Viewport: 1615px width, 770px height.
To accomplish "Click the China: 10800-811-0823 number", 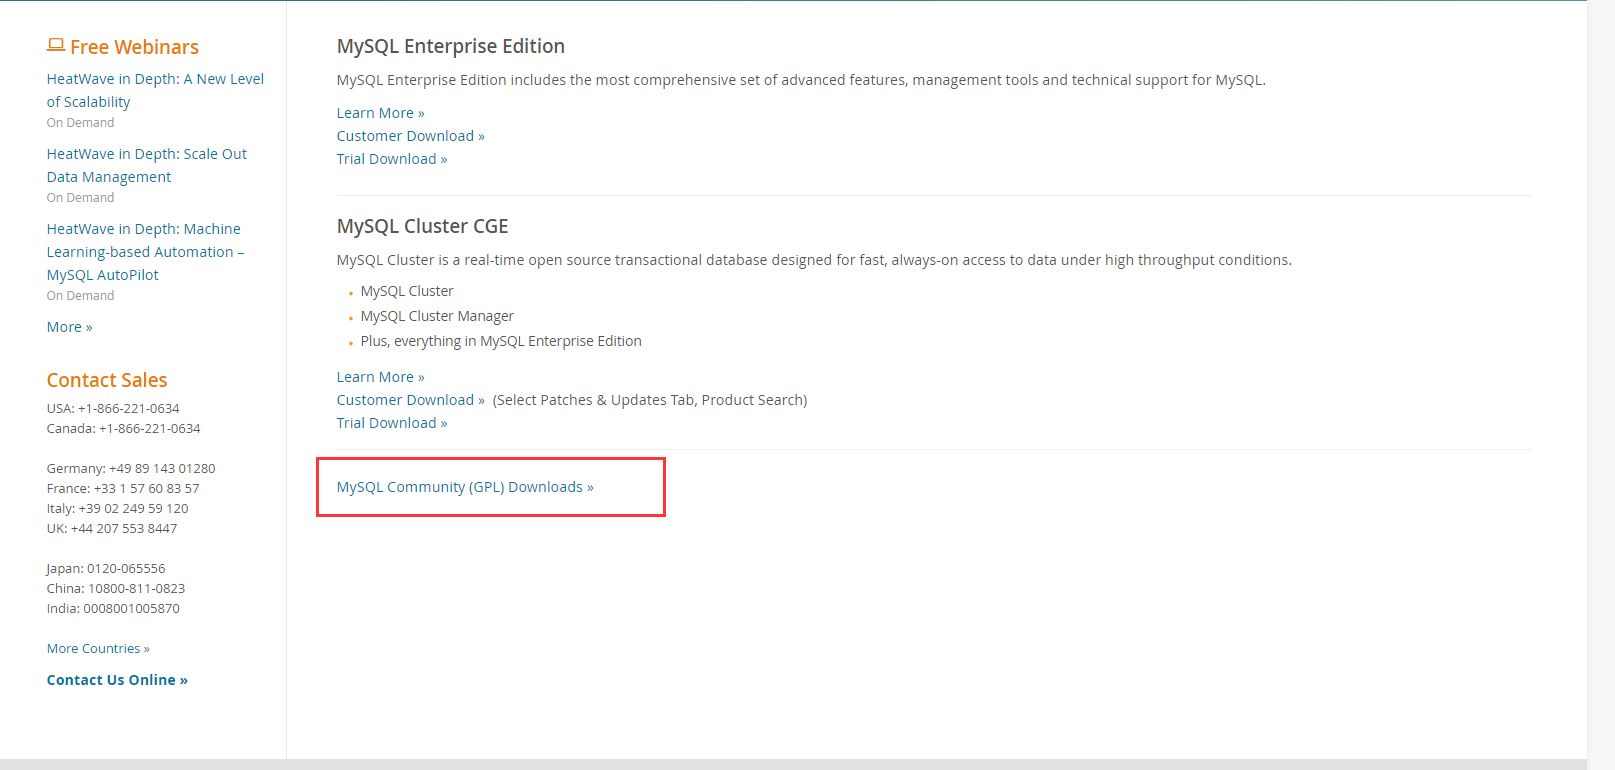I will (116, 588).
